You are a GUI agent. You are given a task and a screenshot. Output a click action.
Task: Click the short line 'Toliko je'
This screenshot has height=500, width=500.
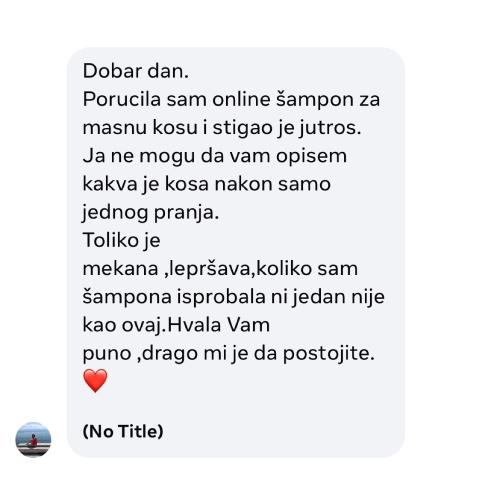click(x=121, y=241)
